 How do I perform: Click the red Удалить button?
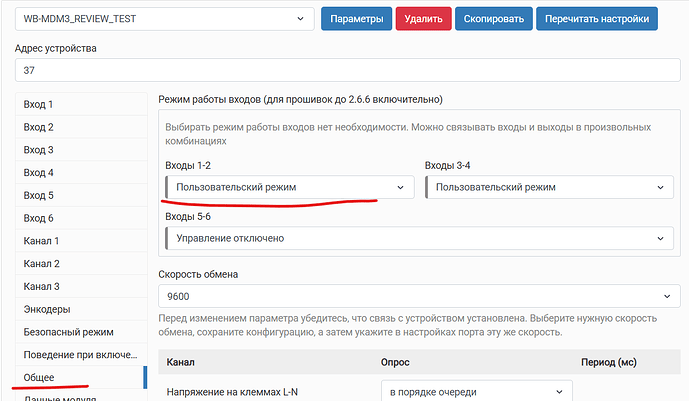click(423, 19)
